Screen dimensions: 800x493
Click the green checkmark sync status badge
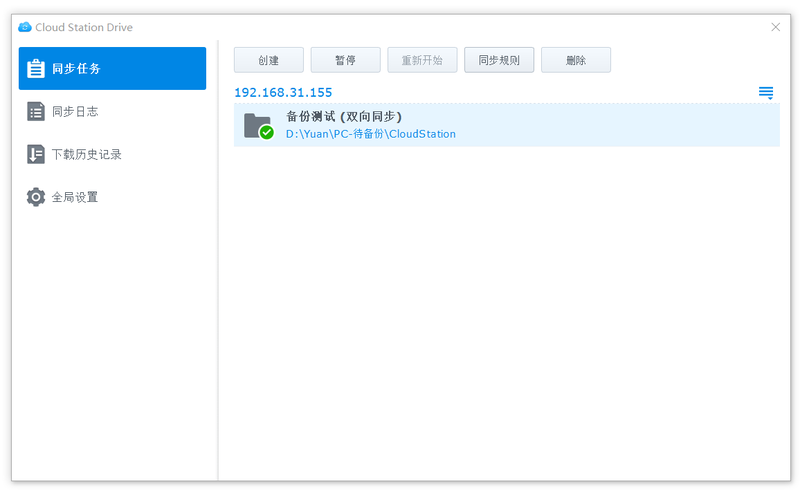[266, 132]
